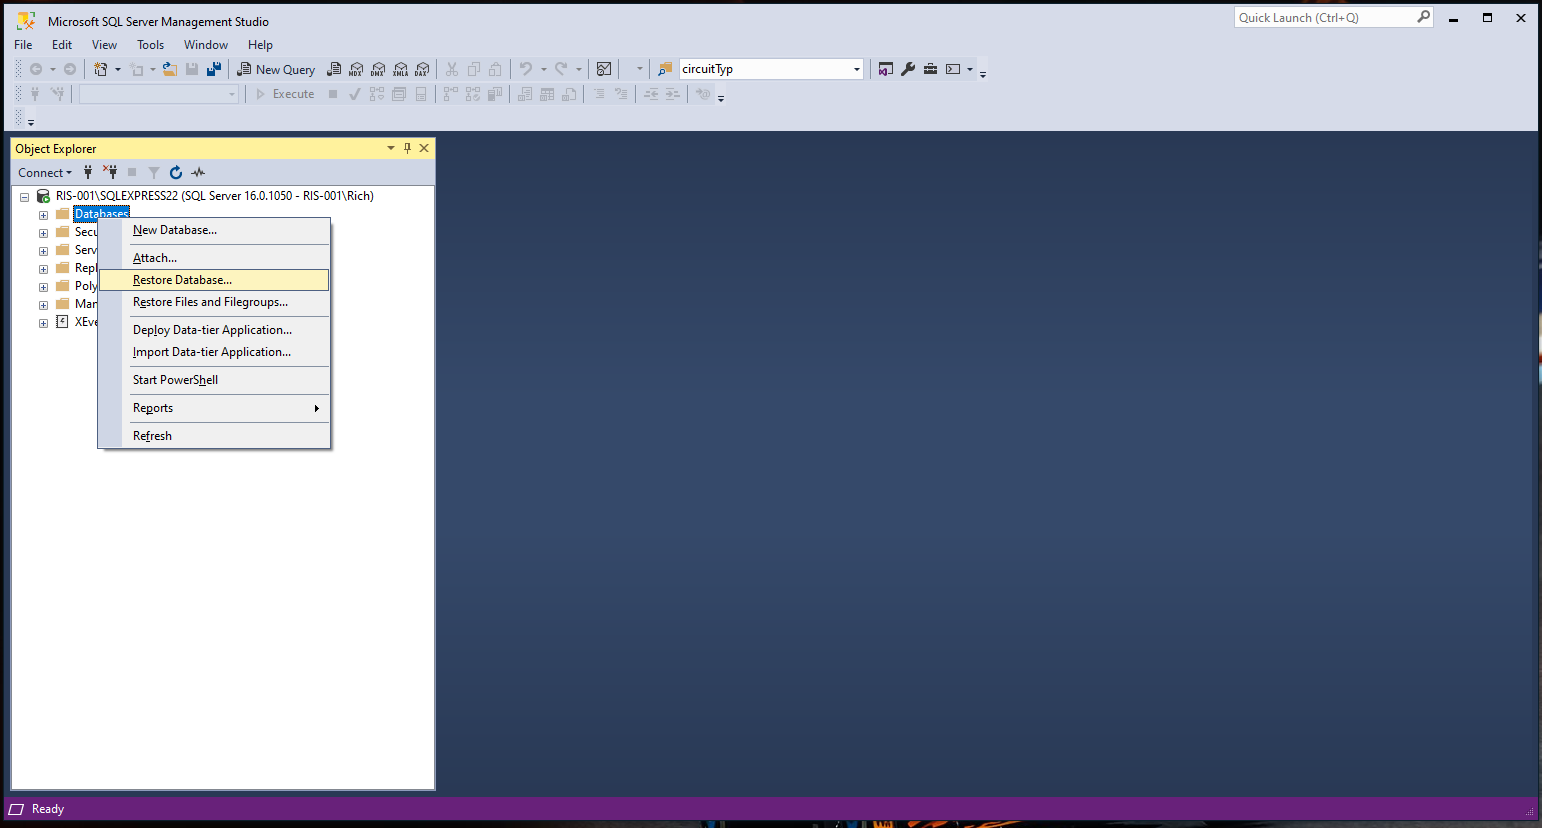Choose Restore Files and Filegroups...
The height and width of the screenshot is (828, 1542).
tap(214, 302)
